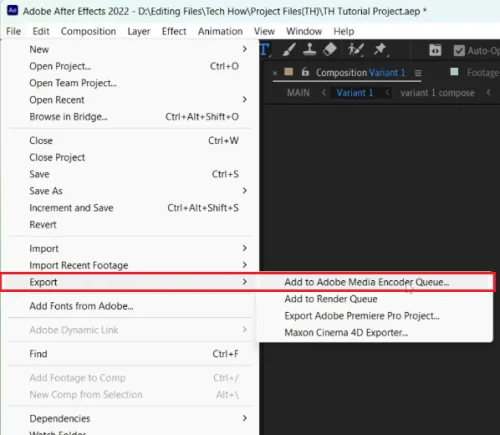Open the Composition panel hamburger menu
Screen dimensions: 500x435
pyautogui.click(x=418, y=73)
